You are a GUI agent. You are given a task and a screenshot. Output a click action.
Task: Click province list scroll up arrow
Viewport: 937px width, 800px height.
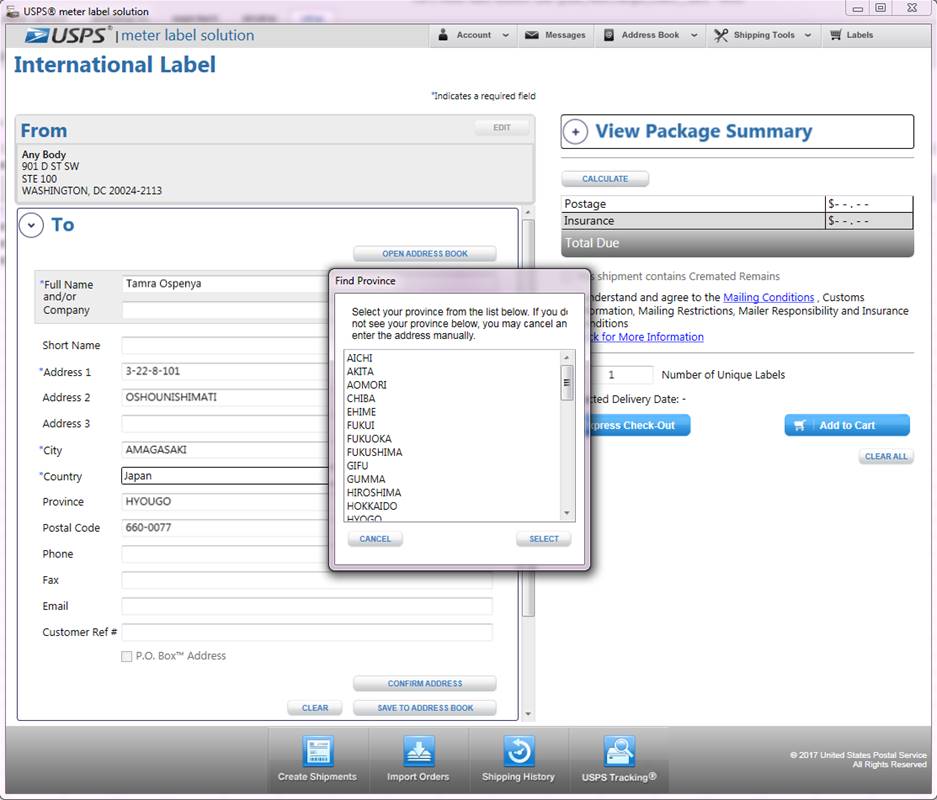pyautogui.click(x=567, y=357)
